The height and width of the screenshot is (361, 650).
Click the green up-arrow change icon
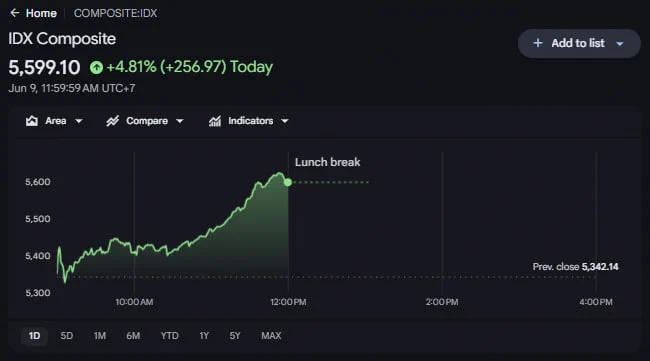tap(96, 67)
